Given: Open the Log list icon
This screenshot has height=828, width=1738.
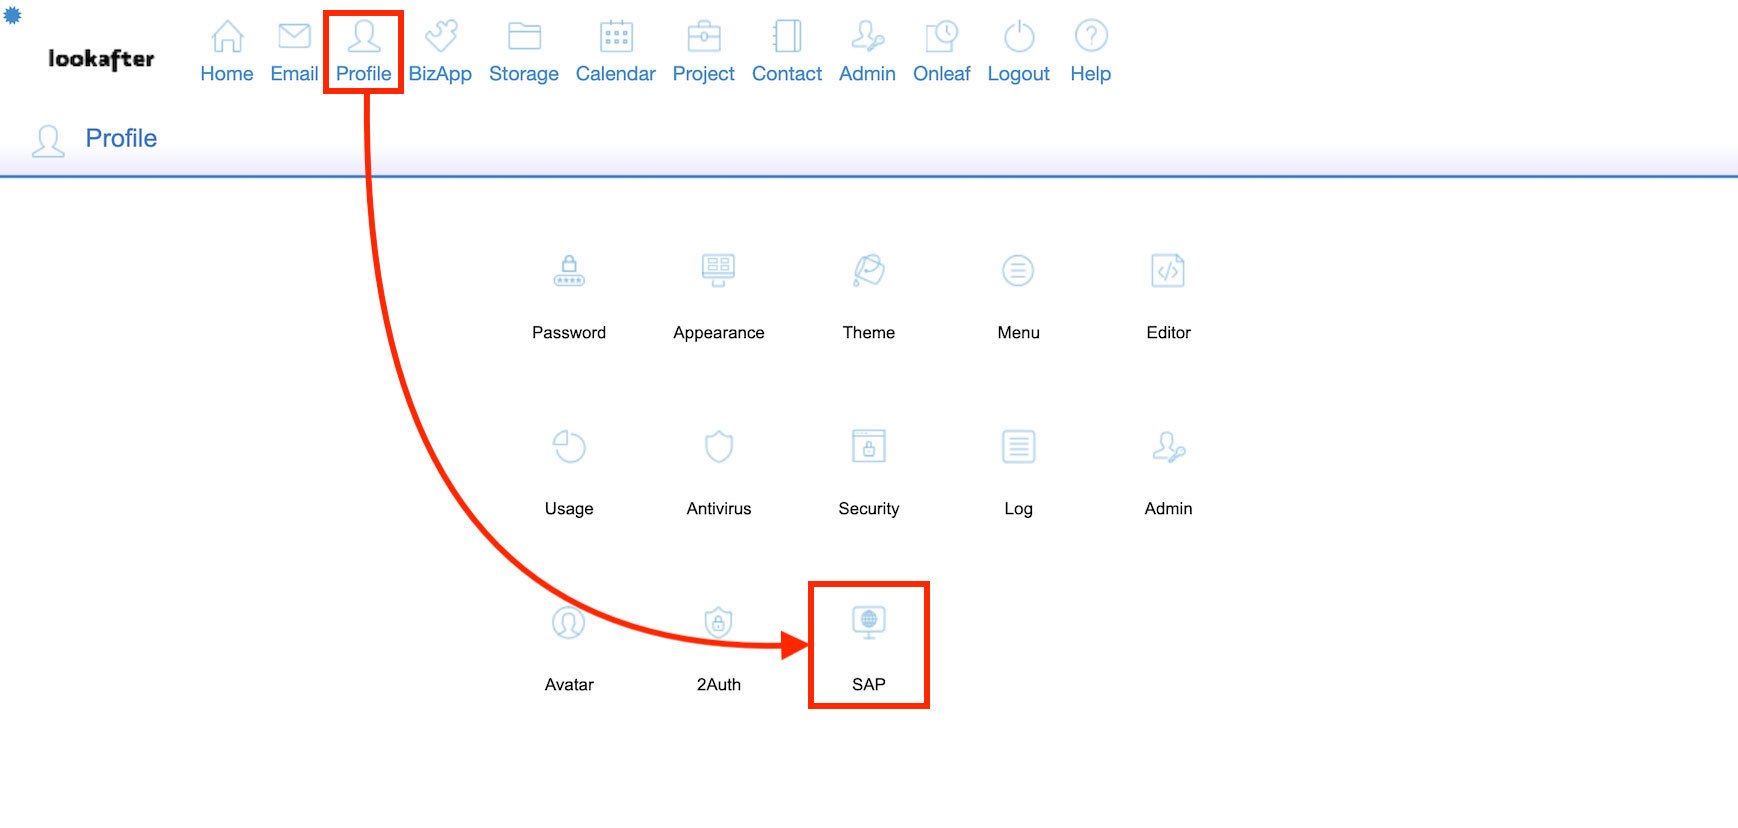Looking at the screenshot, I should pos(1018,447).
